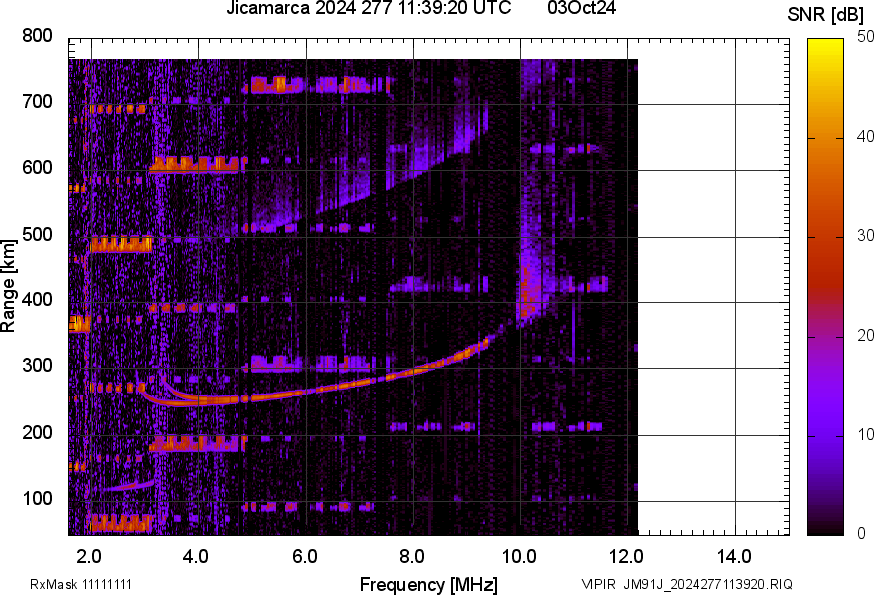This screenshot has height=595, width=874.
Task: Click the range tick label '800'
Action: tap(37, 36)
